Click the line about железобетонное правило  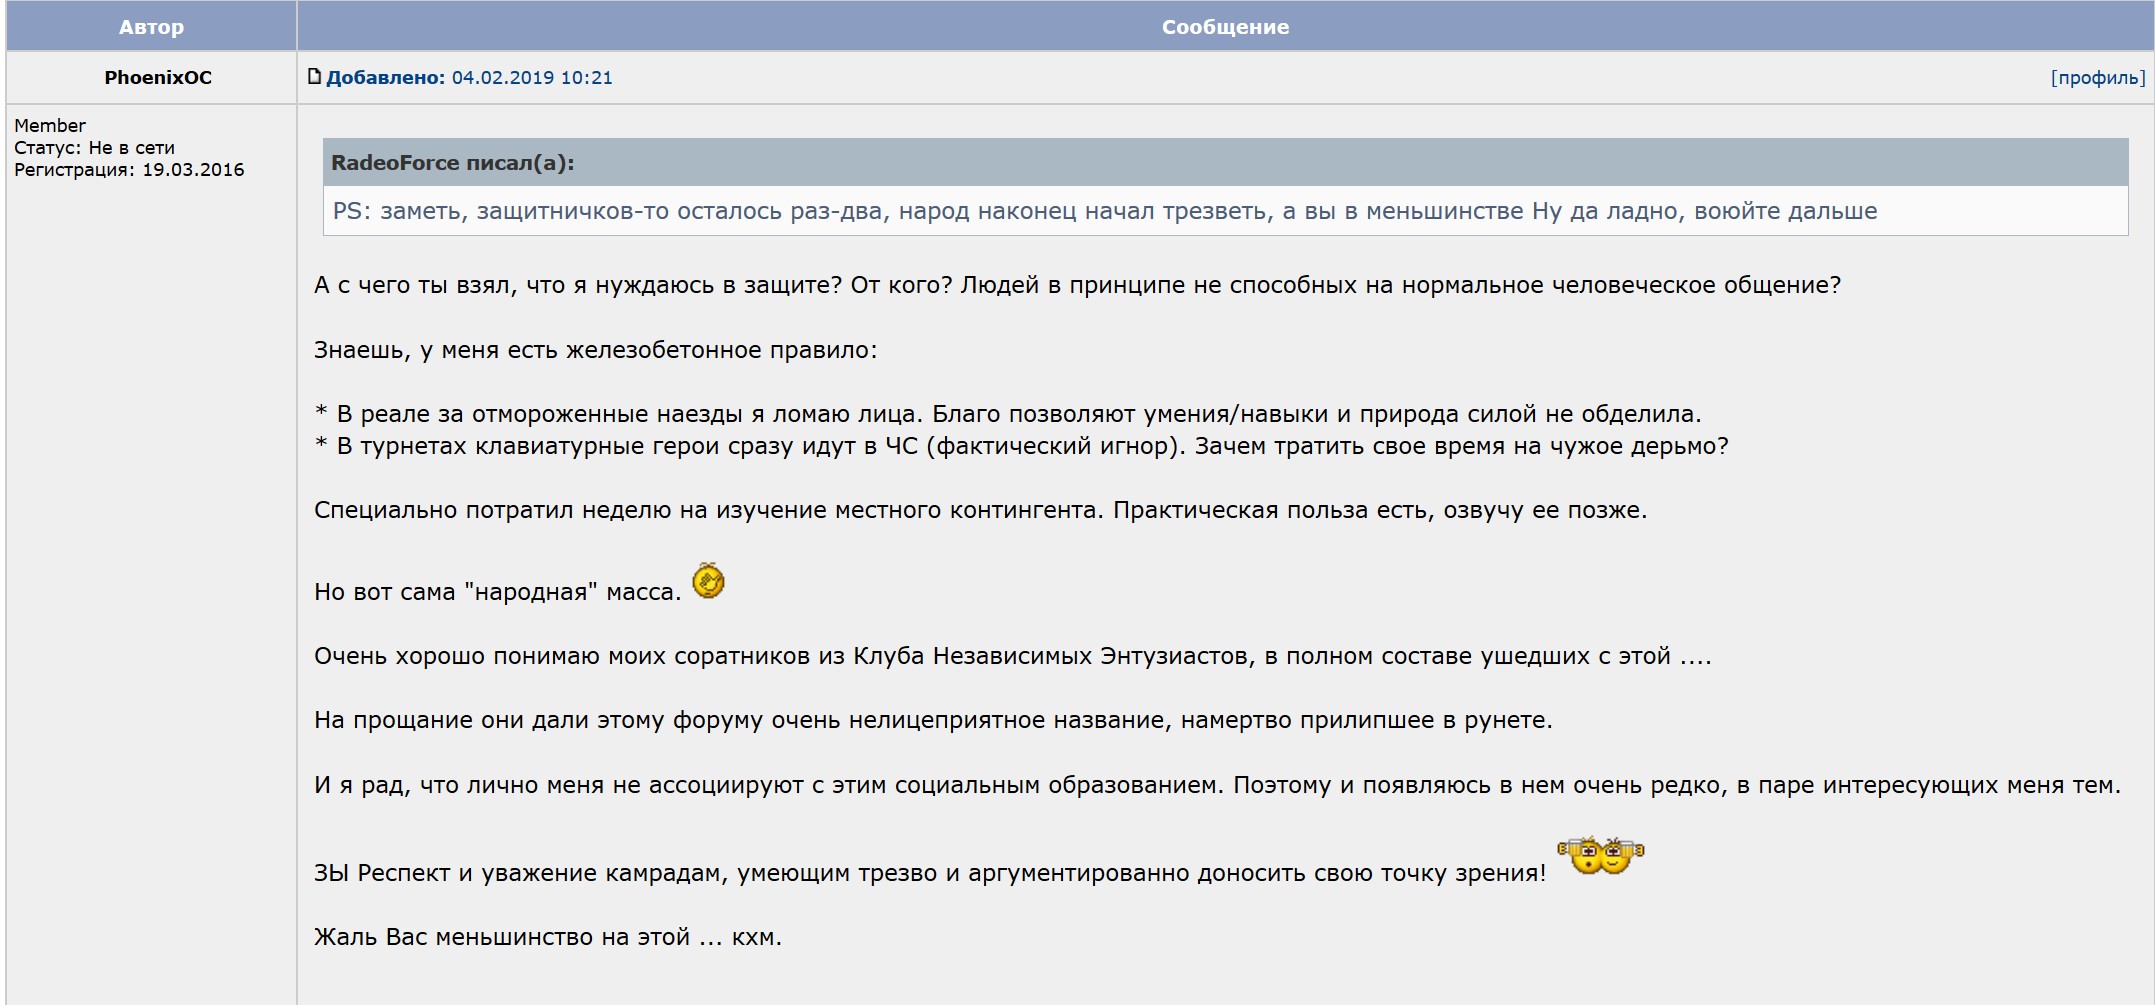tap(595, 350)
